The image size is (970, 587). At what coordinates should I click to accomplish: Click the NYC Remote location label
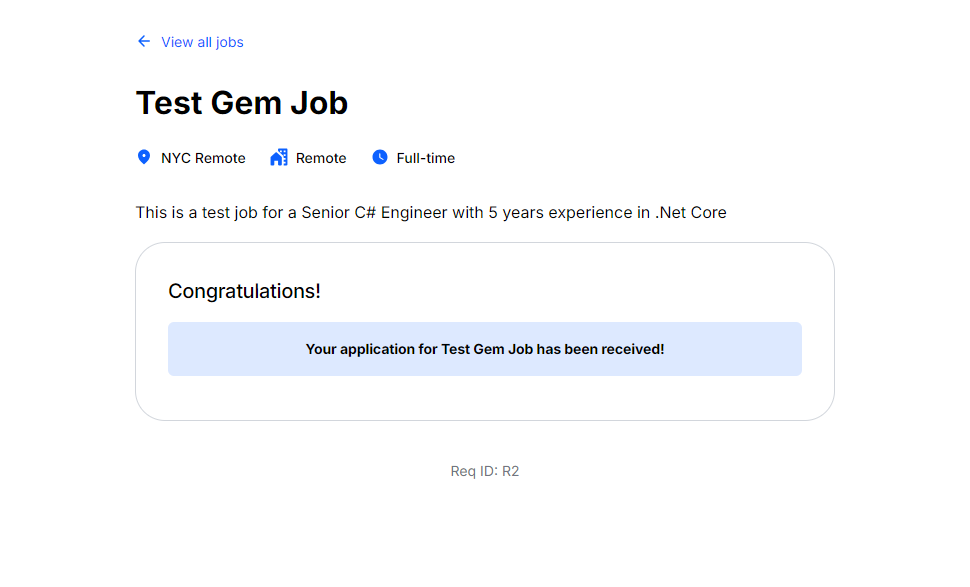203,158
